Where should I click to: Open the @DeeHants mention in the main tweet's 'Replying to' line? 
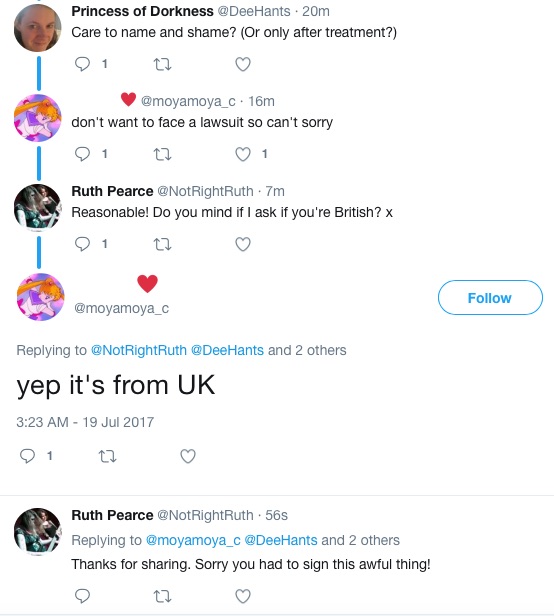click(x=227, y=350)
